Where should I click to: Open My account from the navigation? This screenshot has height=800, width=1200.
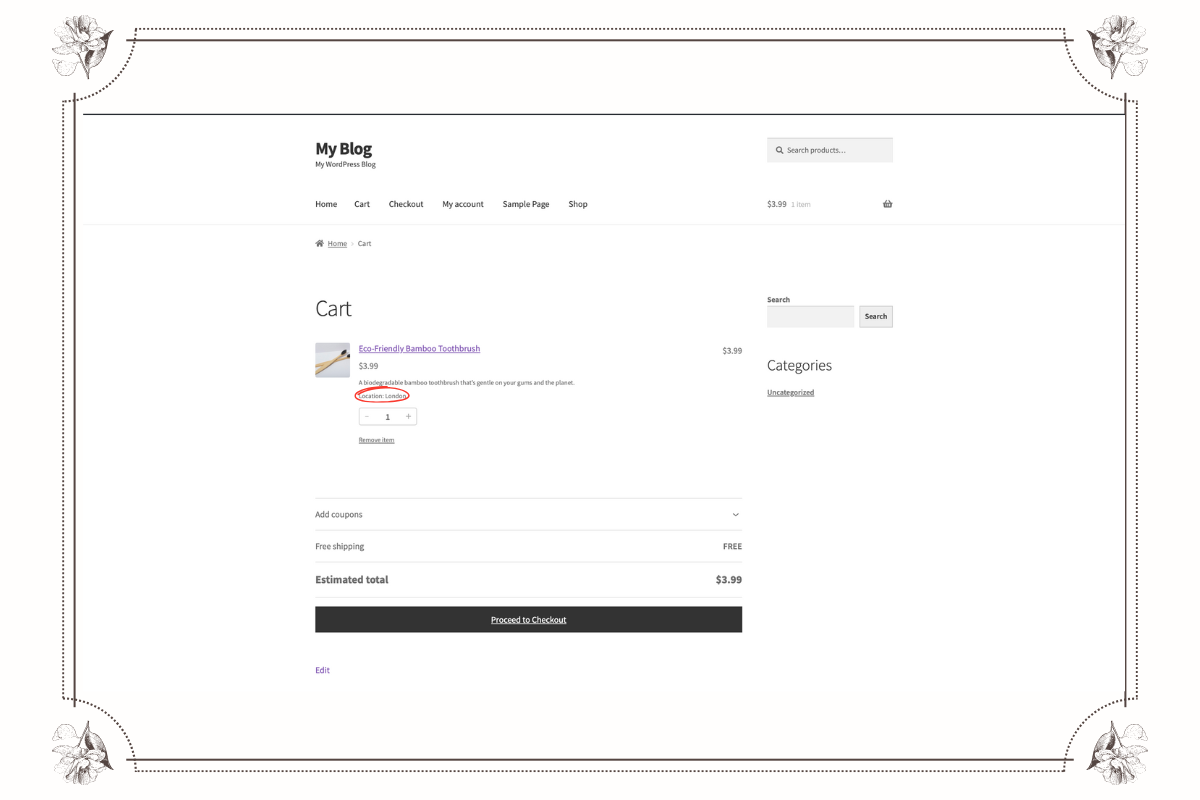point(463,203)
